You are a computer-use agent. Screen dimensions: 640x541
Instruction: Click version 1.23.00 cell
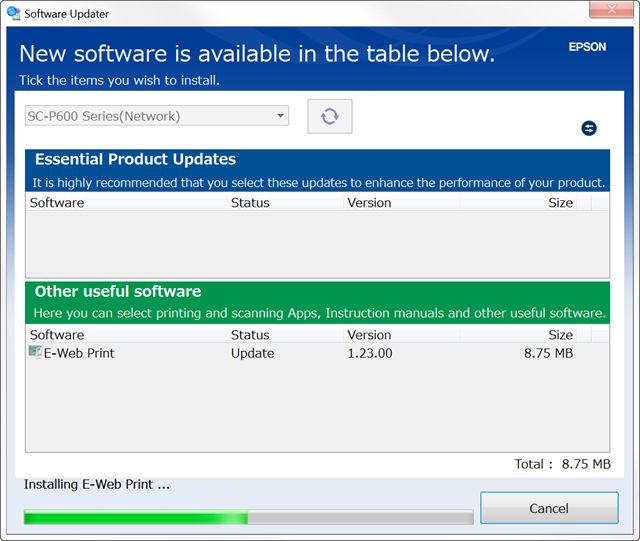(370, 353)
